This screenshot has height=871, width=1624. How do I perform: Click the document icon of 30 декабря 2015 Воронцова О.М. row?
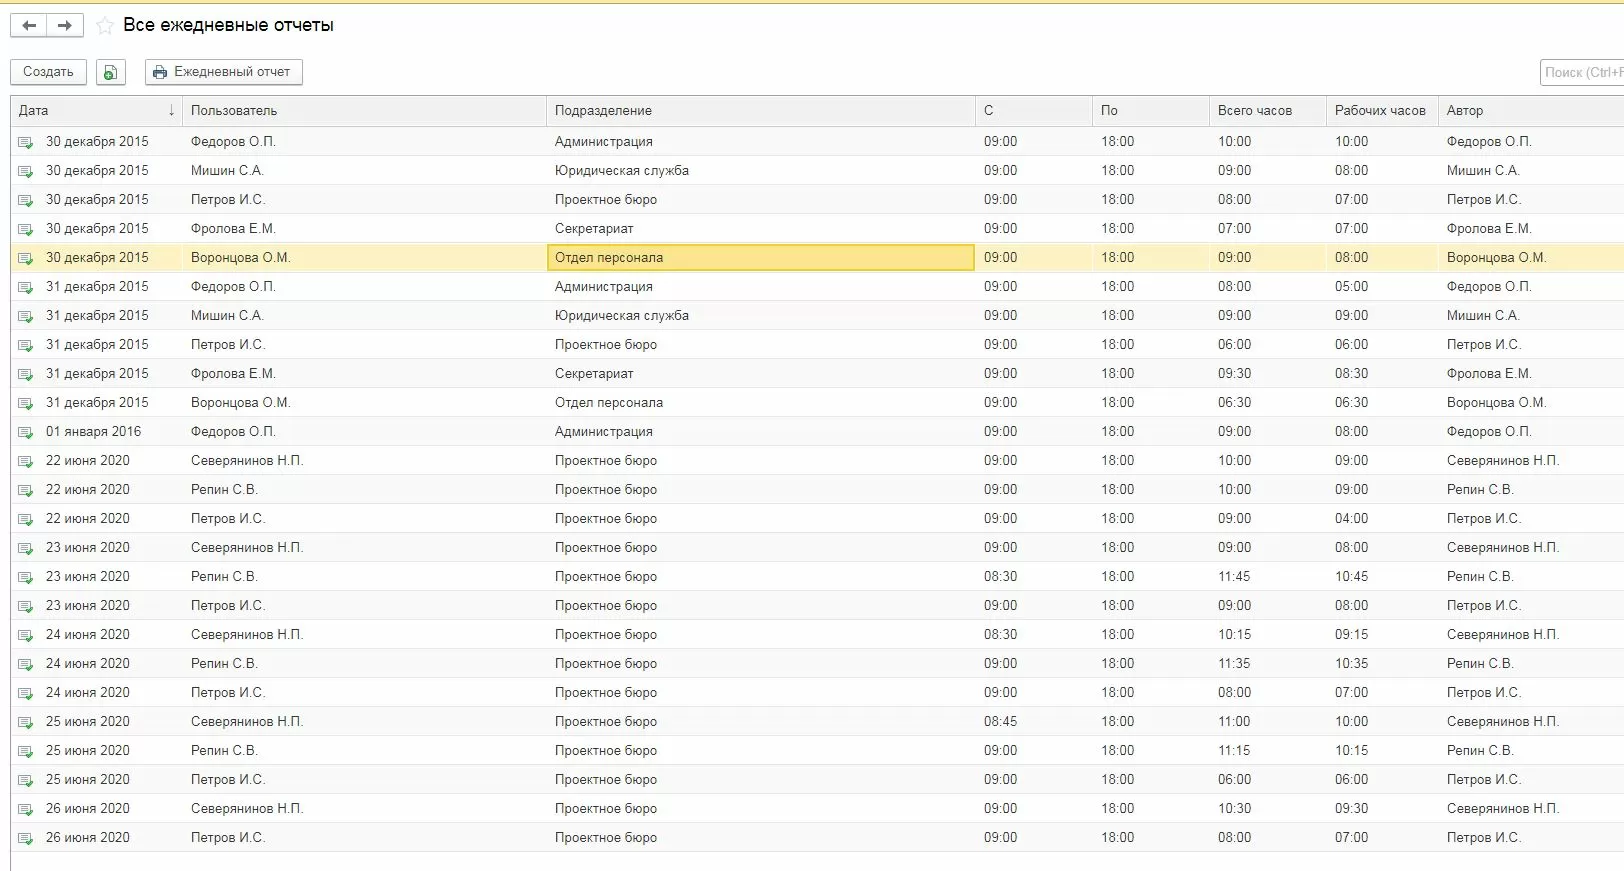tap(25, 258)
